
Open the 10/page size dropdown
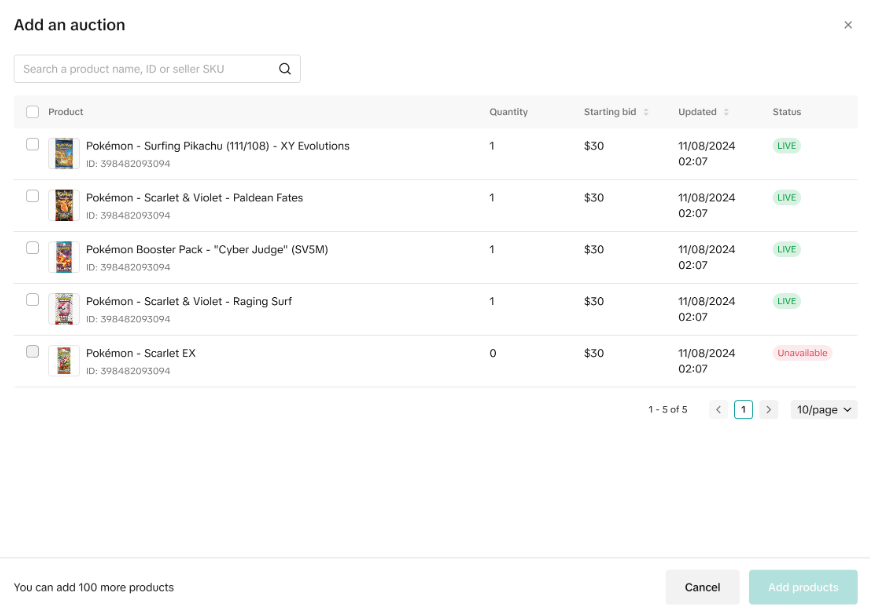click(824, 409)
